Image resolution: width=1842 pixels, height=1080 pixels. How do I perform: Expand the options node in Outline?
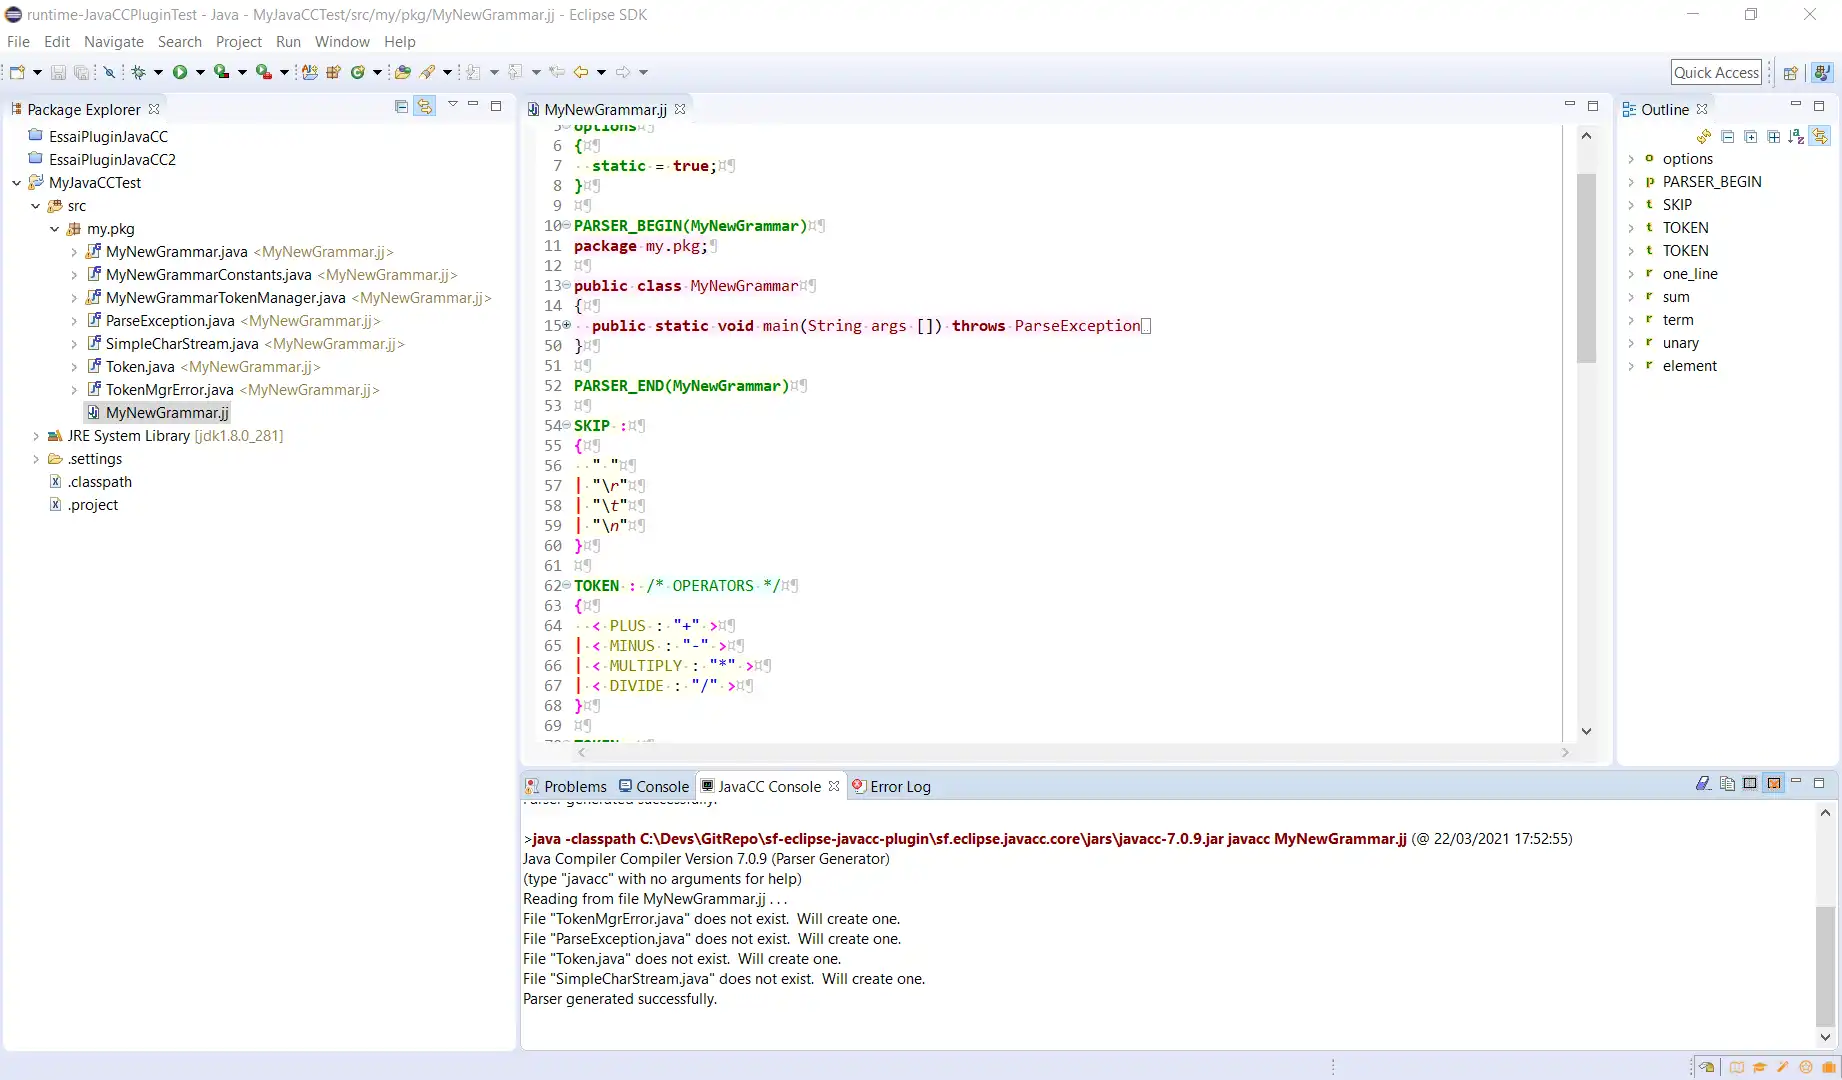coord(1631,159)
